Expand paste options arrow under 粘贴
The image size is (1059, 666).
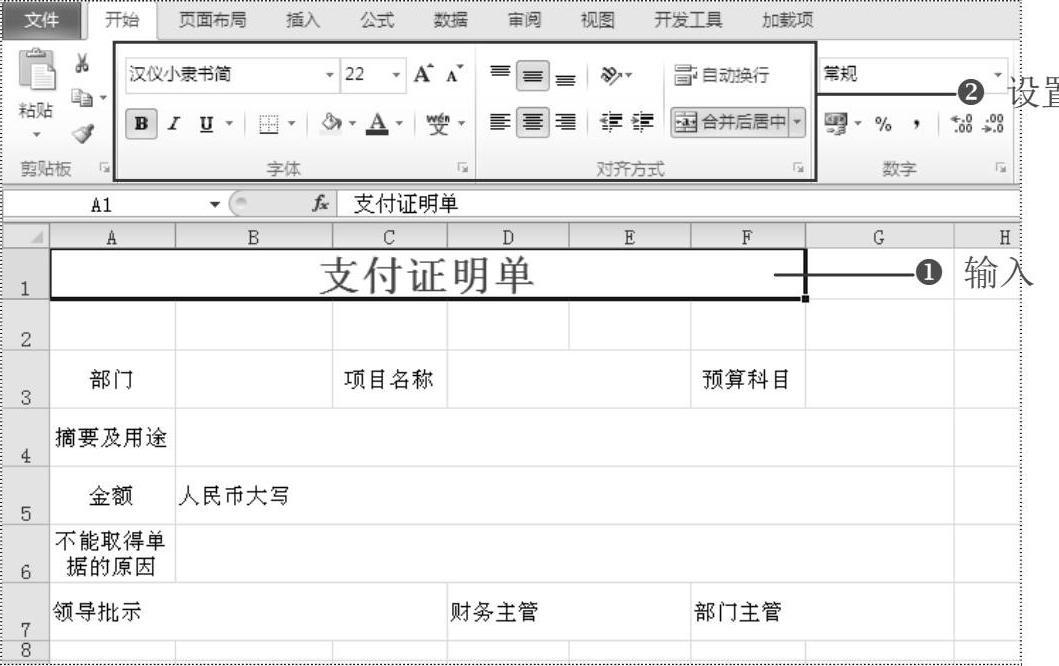tap(36, 134)
